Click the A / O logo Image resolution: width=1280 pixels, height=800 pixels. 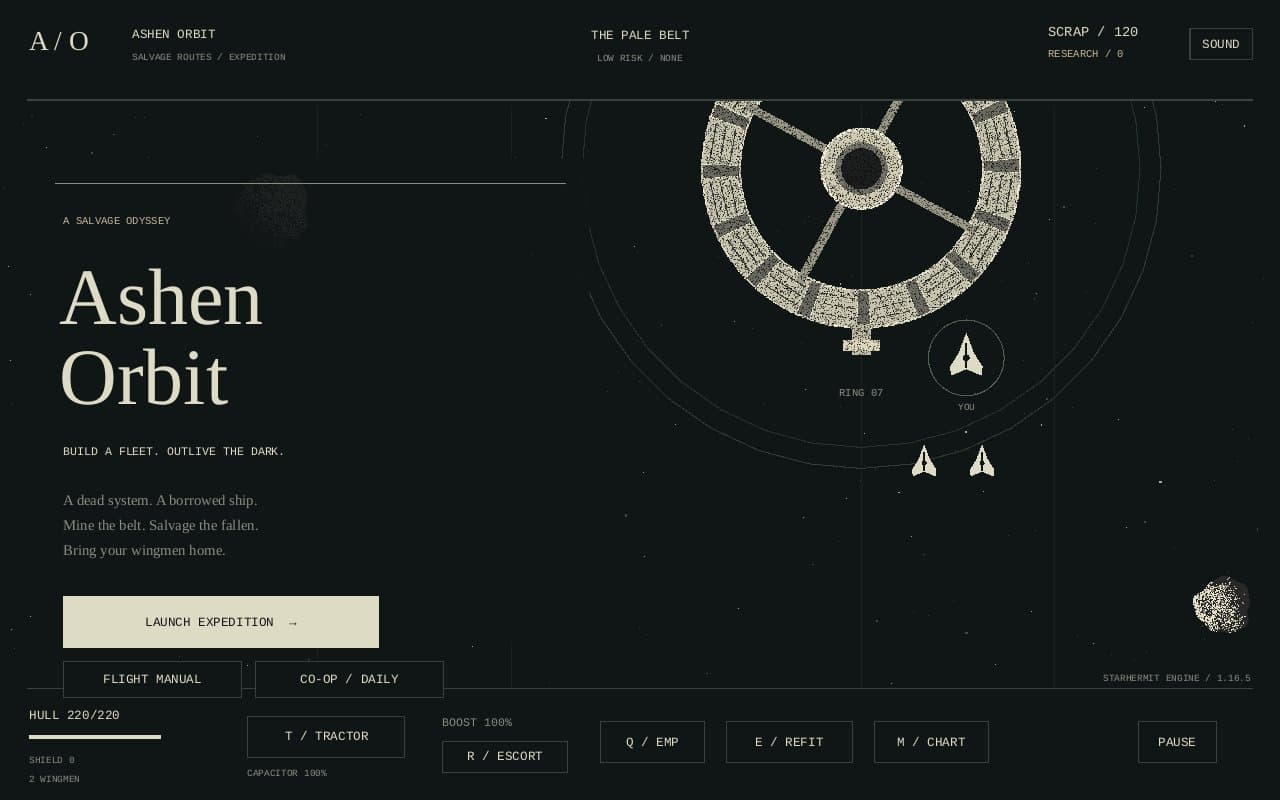59,42
